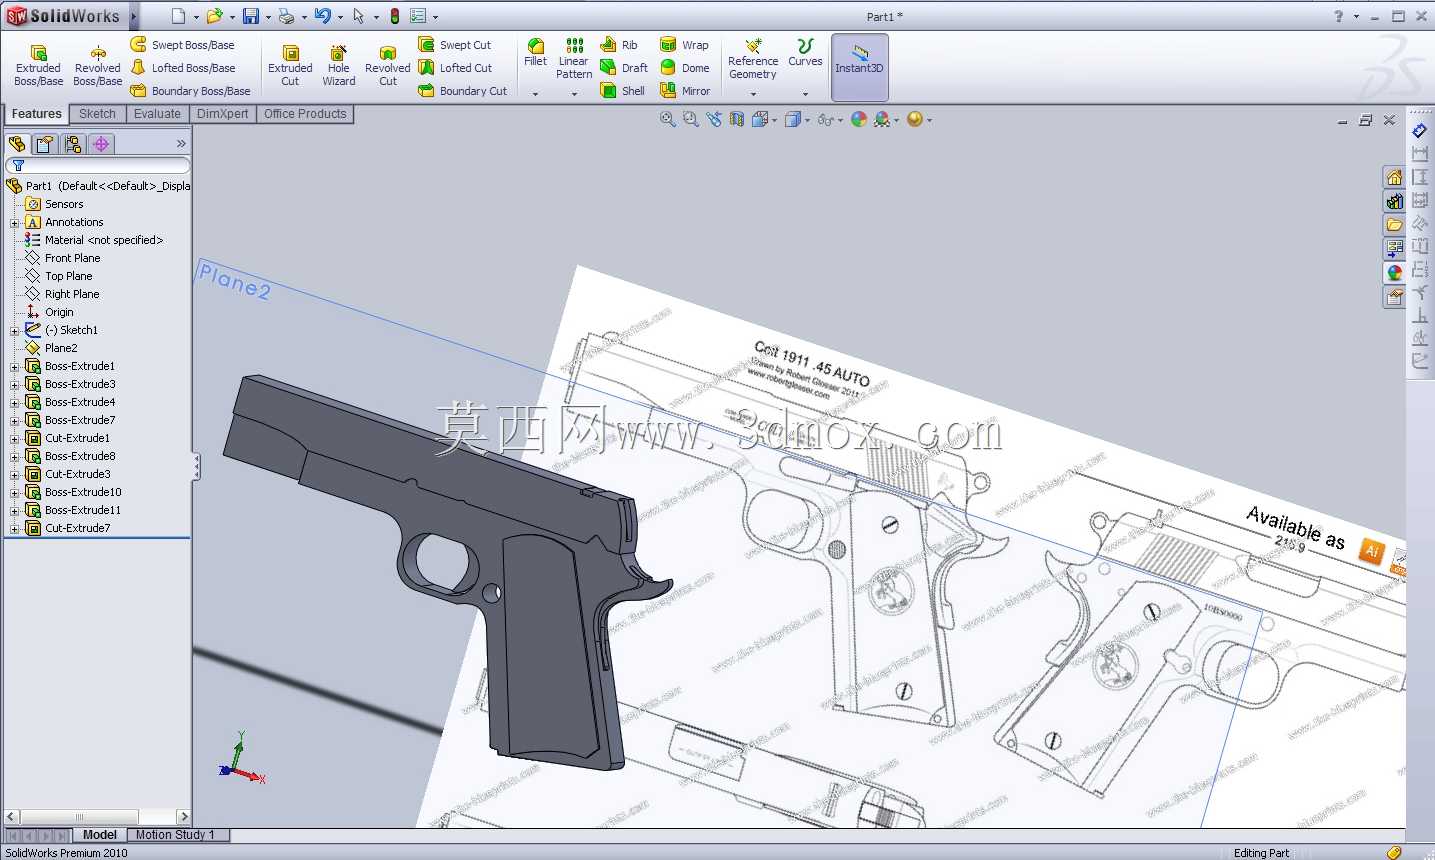The height and width of the screenshot is (860, 1435).
Task: Choose Lofted Cut feature
Action: tap(455, 68)
